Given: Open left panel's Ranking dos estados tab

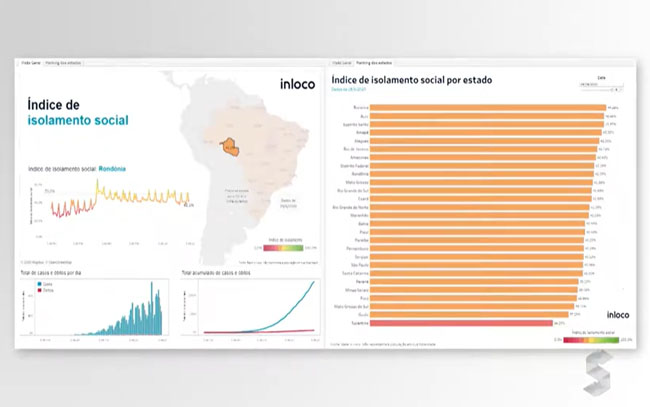Looking at the screenshot, I should (63, 63).
